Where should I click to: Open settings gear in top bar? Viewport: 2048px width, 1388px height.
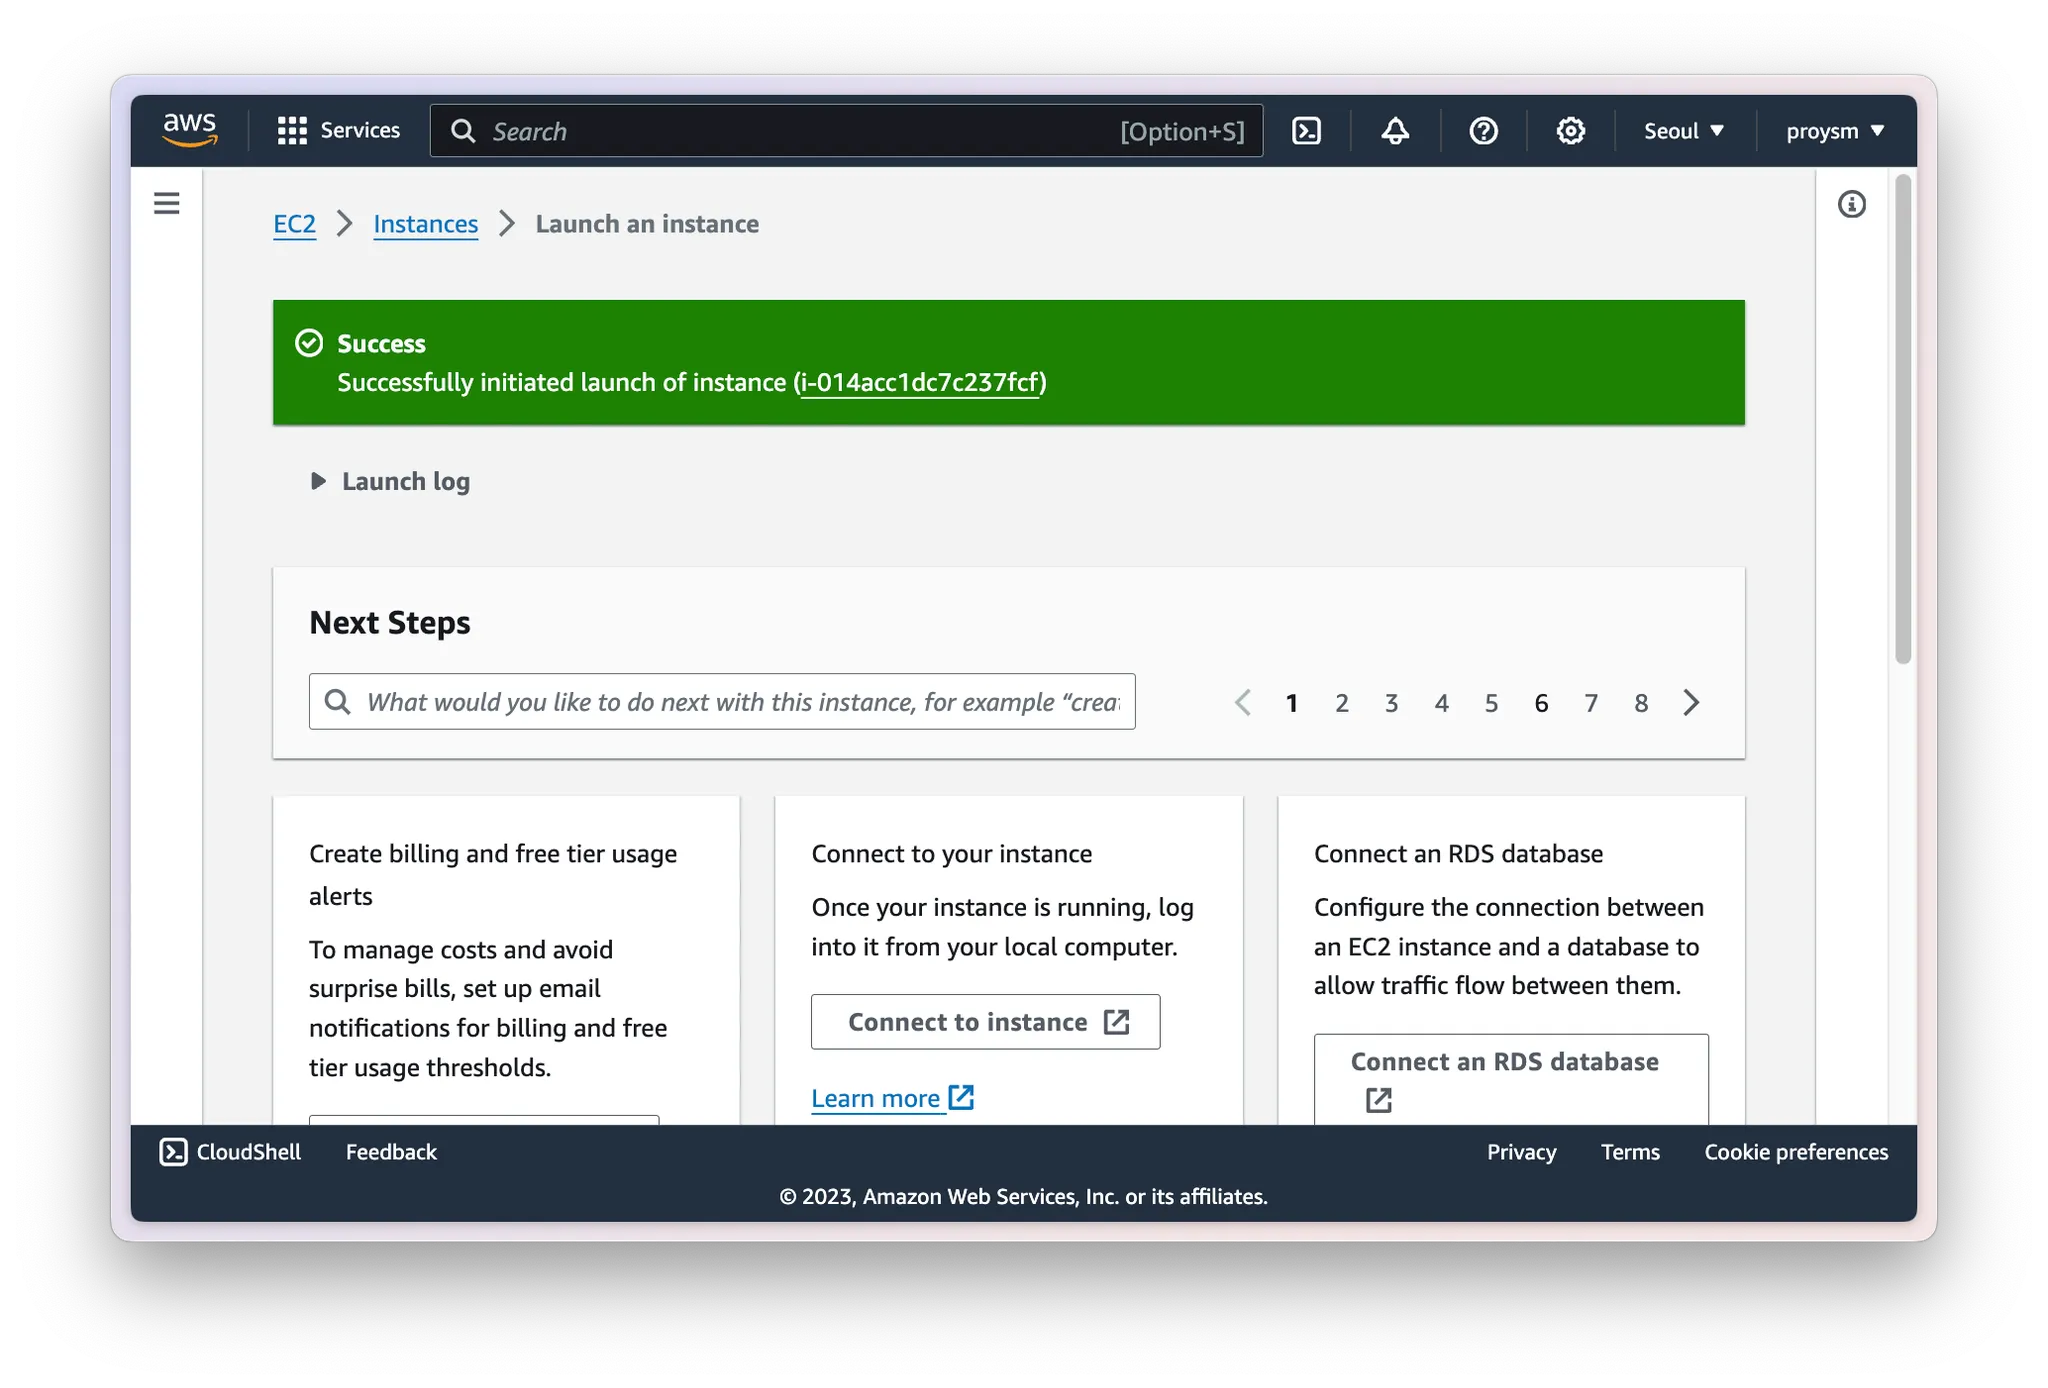1570,131
